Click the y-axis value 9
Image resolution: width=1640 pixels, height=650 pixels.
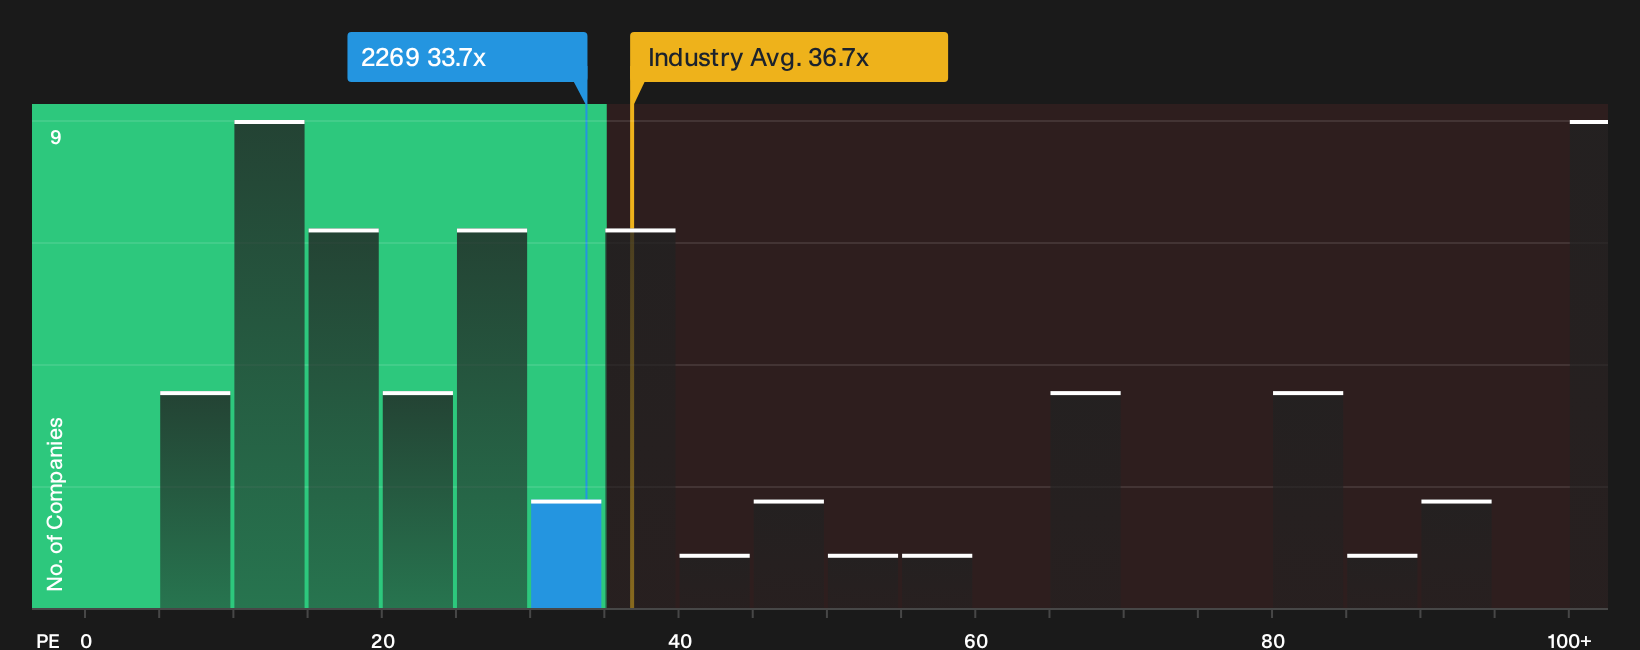56,137
